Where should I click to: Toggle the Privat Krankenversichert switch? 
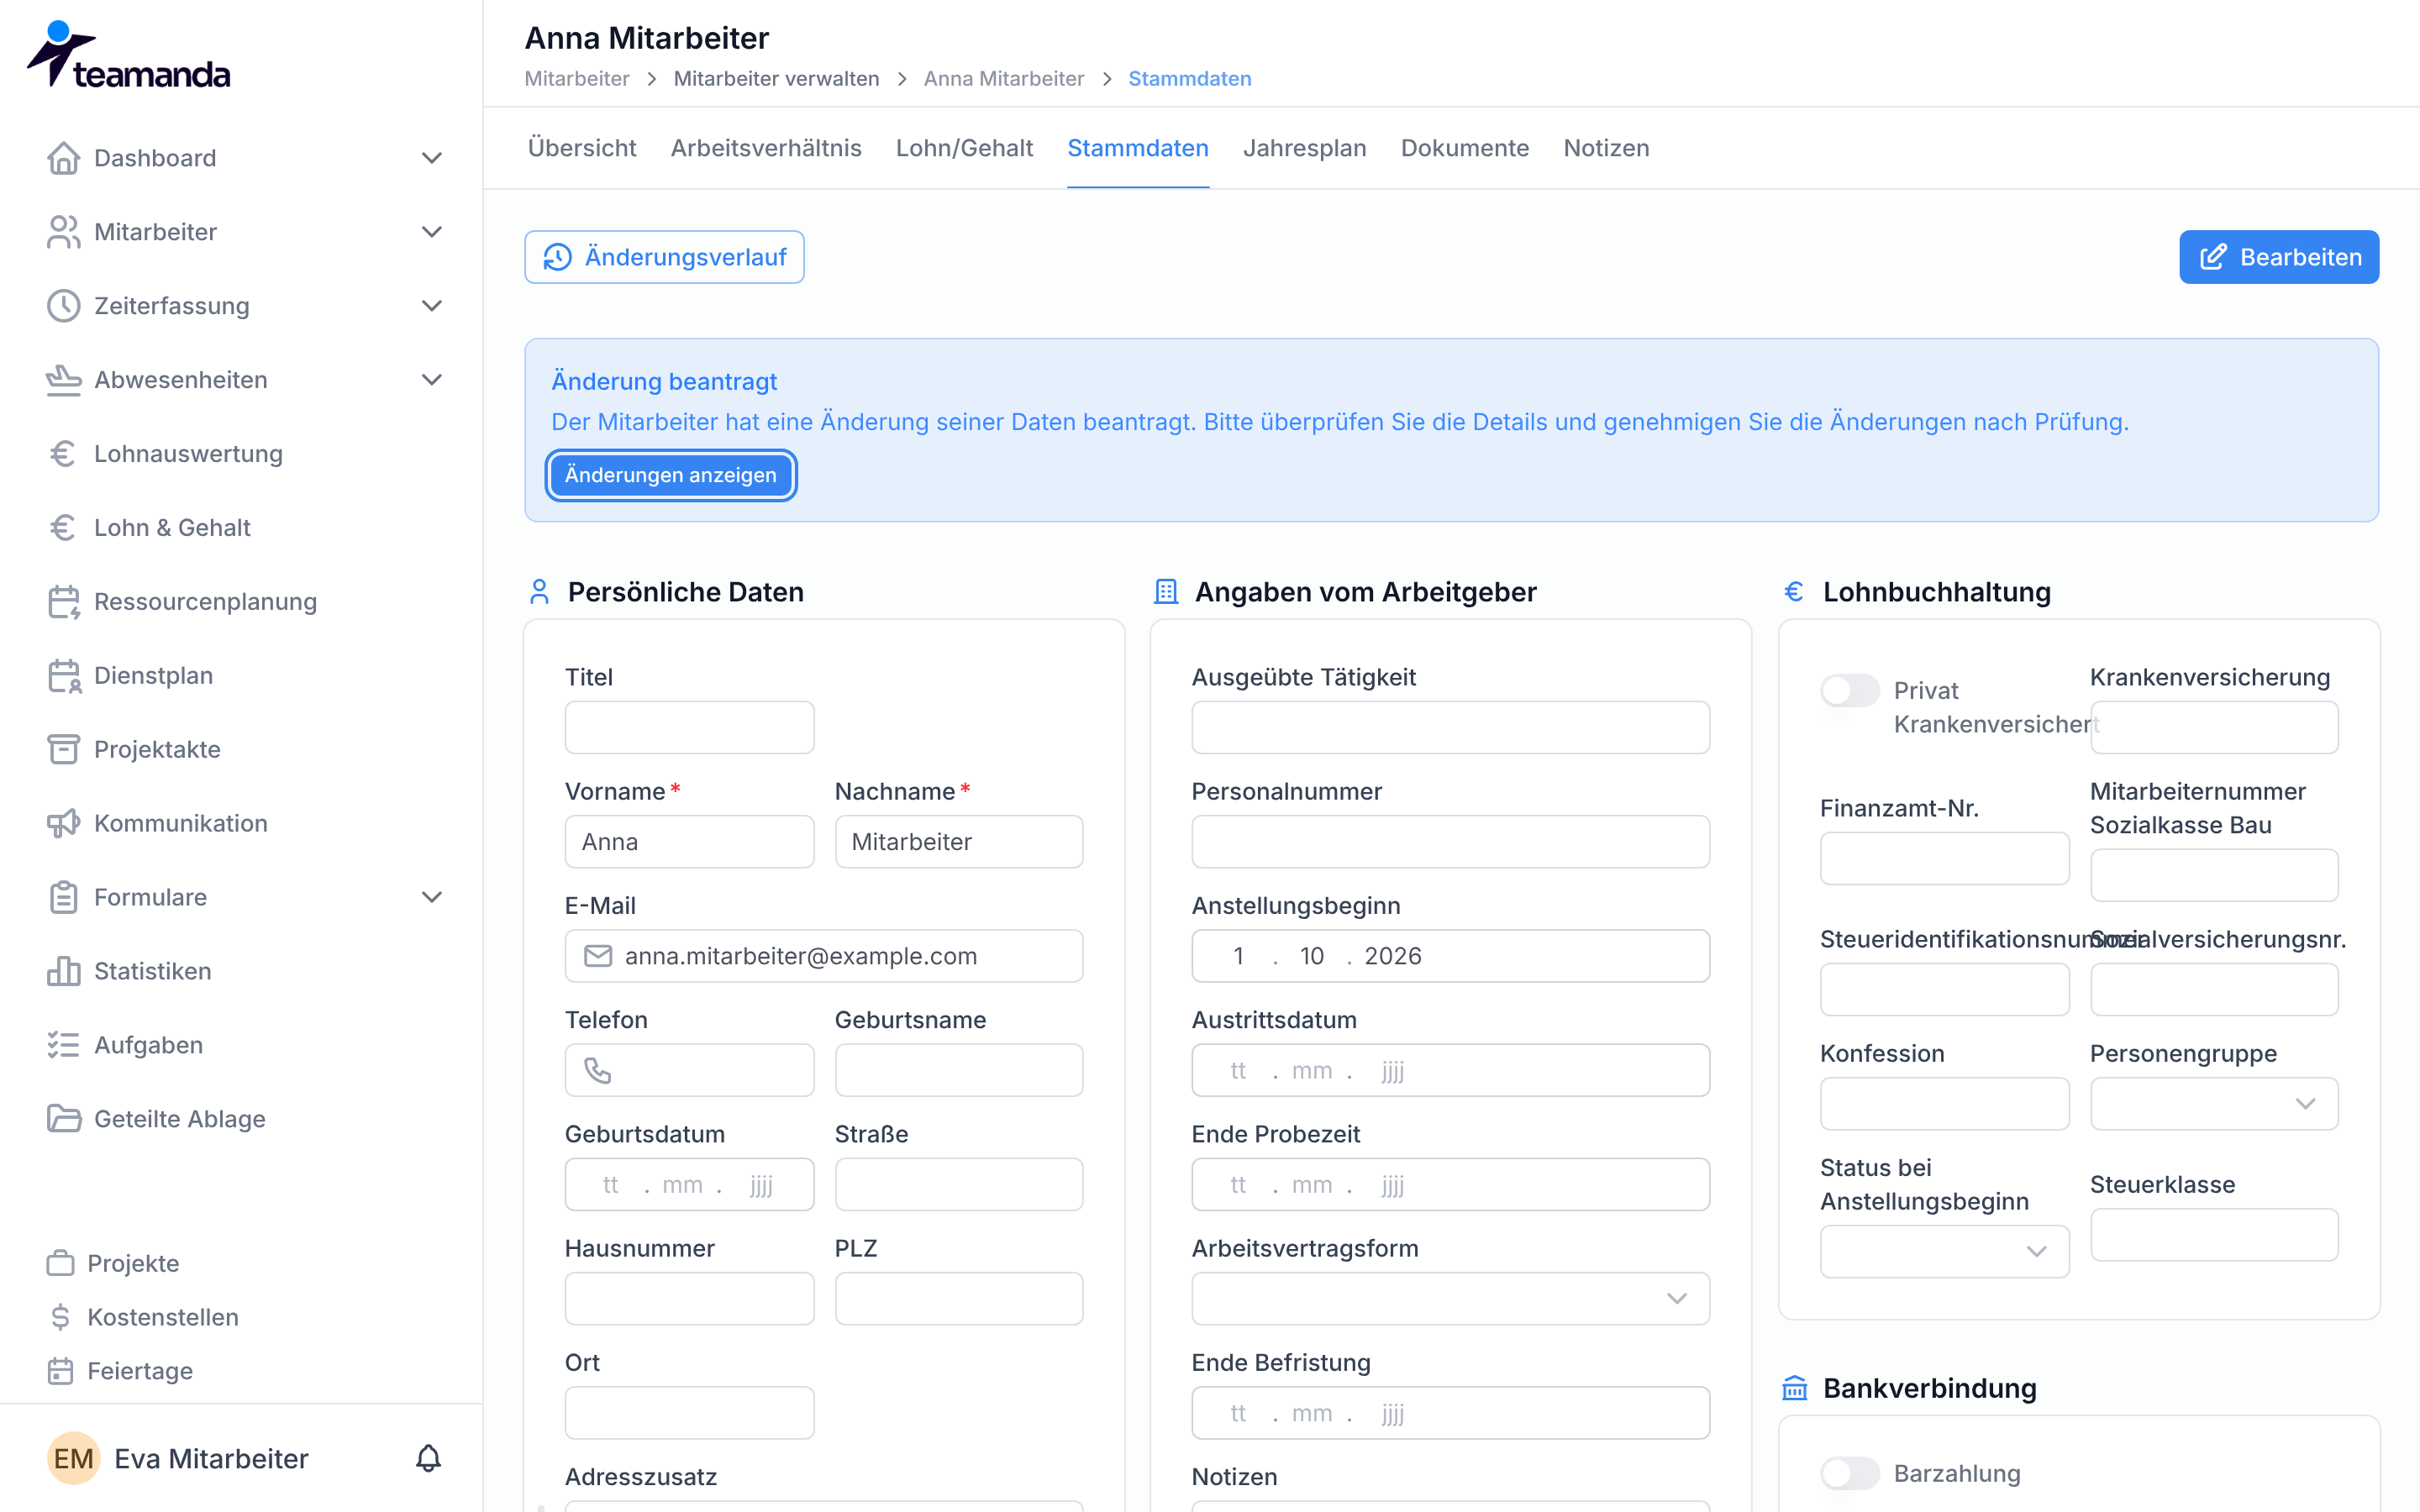coord(1849,690)
